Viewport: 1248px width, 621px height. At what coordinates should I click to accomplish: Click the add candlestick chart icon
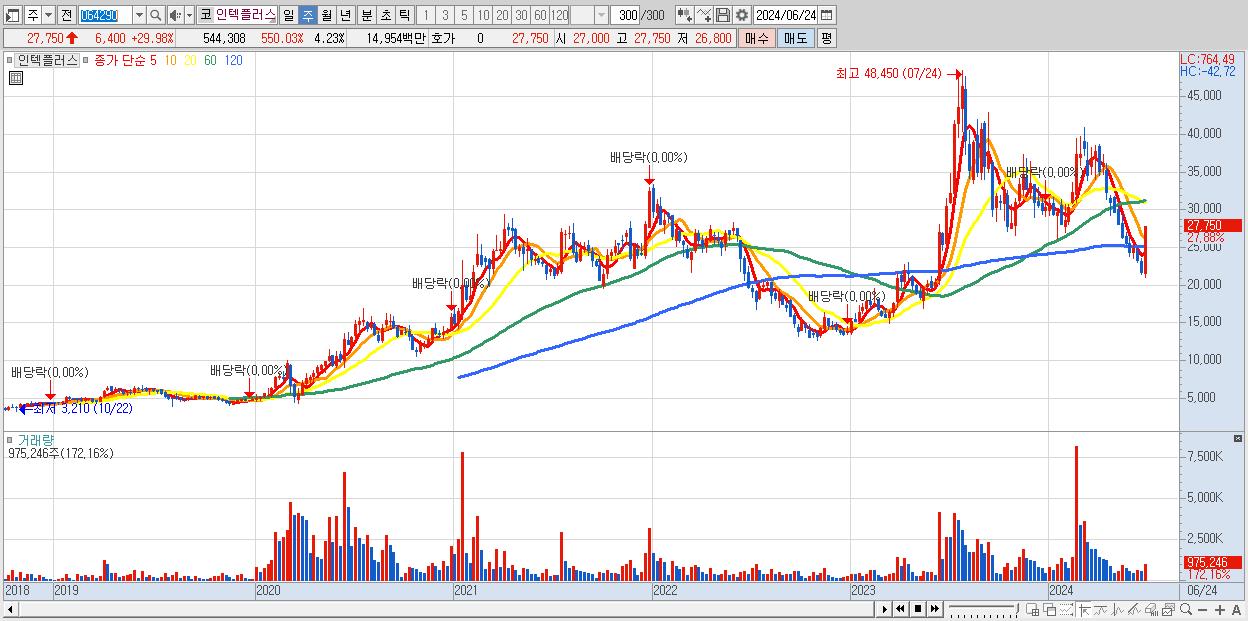click(x=685, y=15)
